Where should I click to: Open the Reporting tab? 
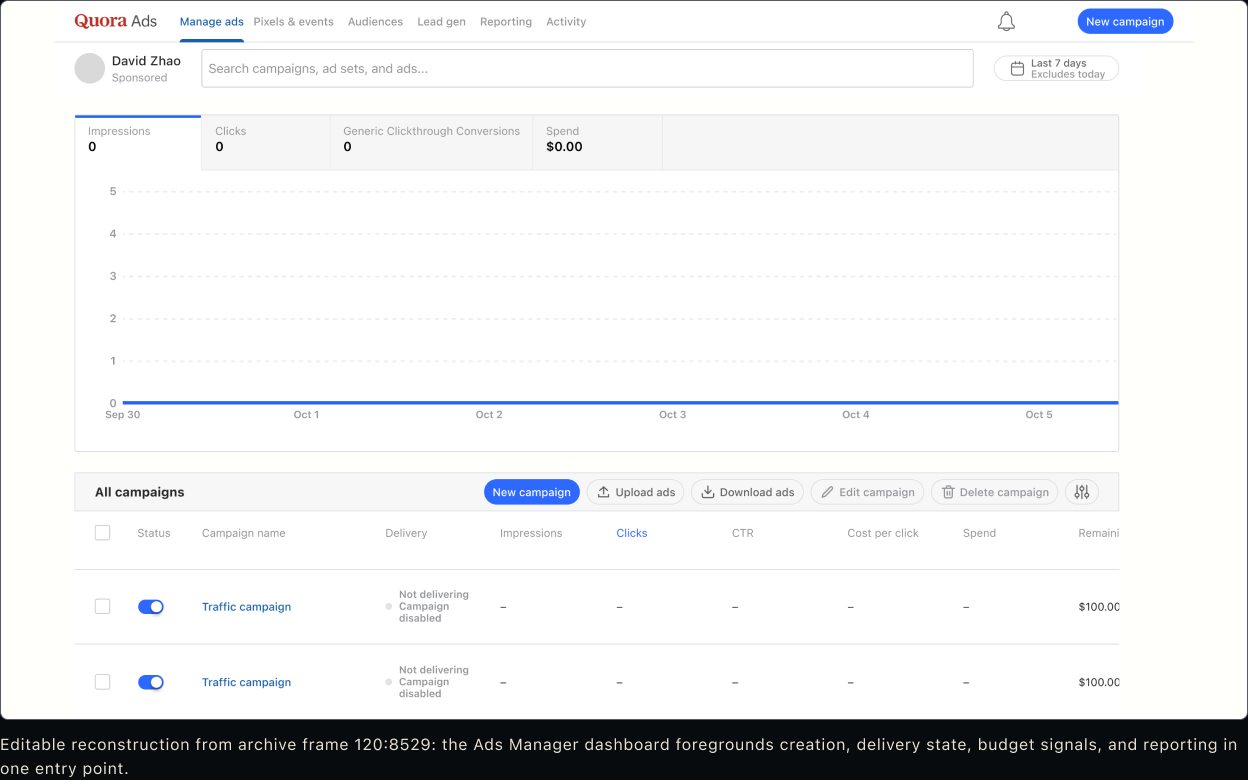pos(506,22)
